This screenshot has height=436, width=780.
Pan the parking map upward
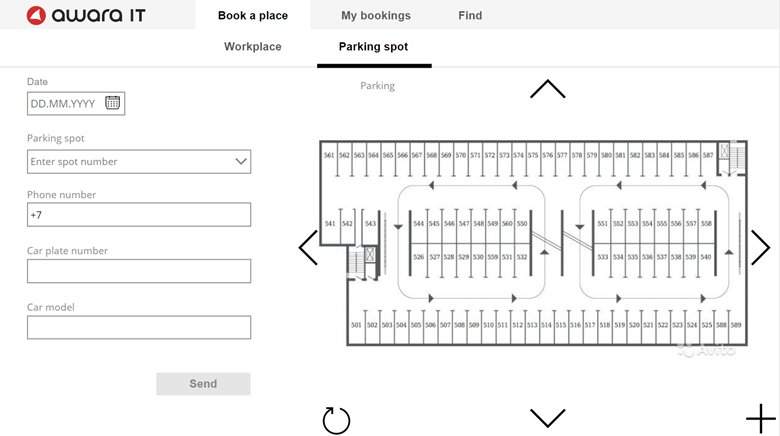(548, 89)
